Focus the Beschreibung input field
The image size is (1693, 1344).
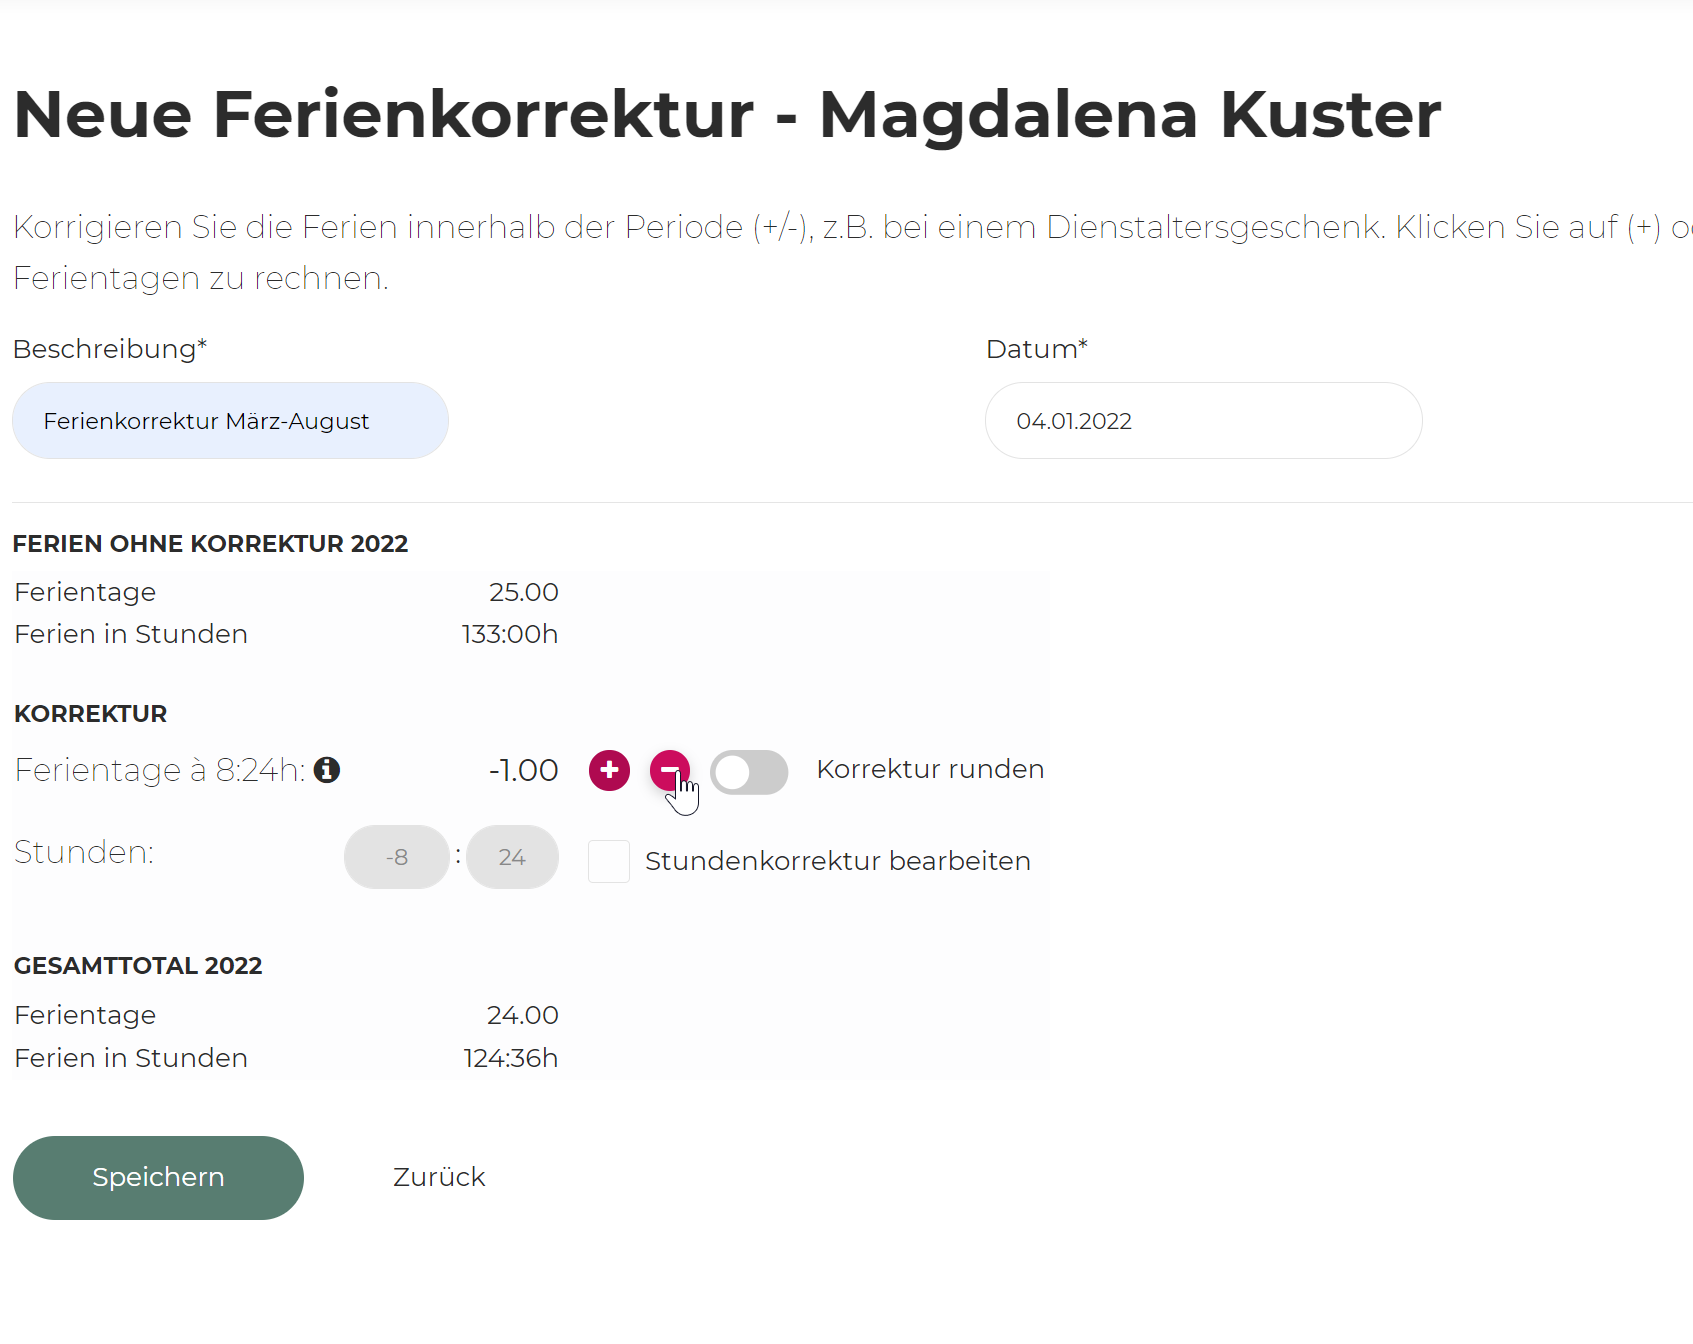pyautogui.click(x=230, y=421)
